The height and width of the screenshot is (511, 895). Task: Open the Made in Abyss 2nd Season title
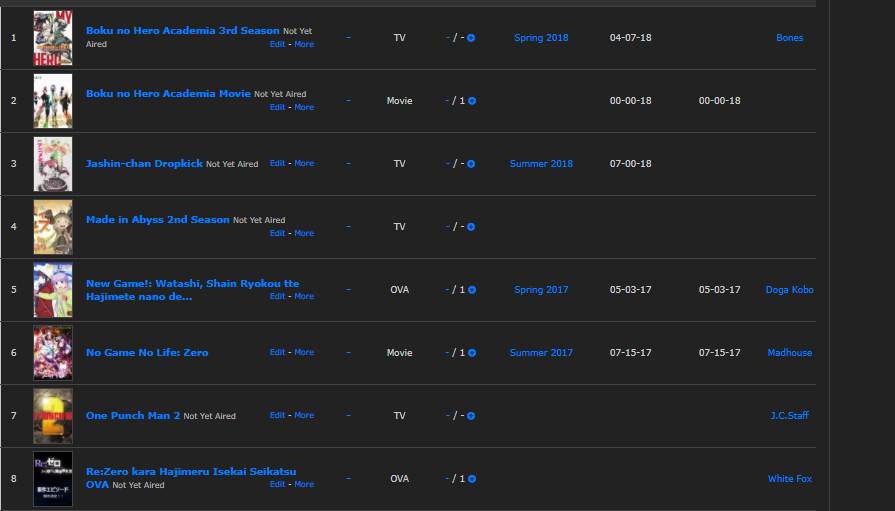pyautogui.click(x=158, y=220)
